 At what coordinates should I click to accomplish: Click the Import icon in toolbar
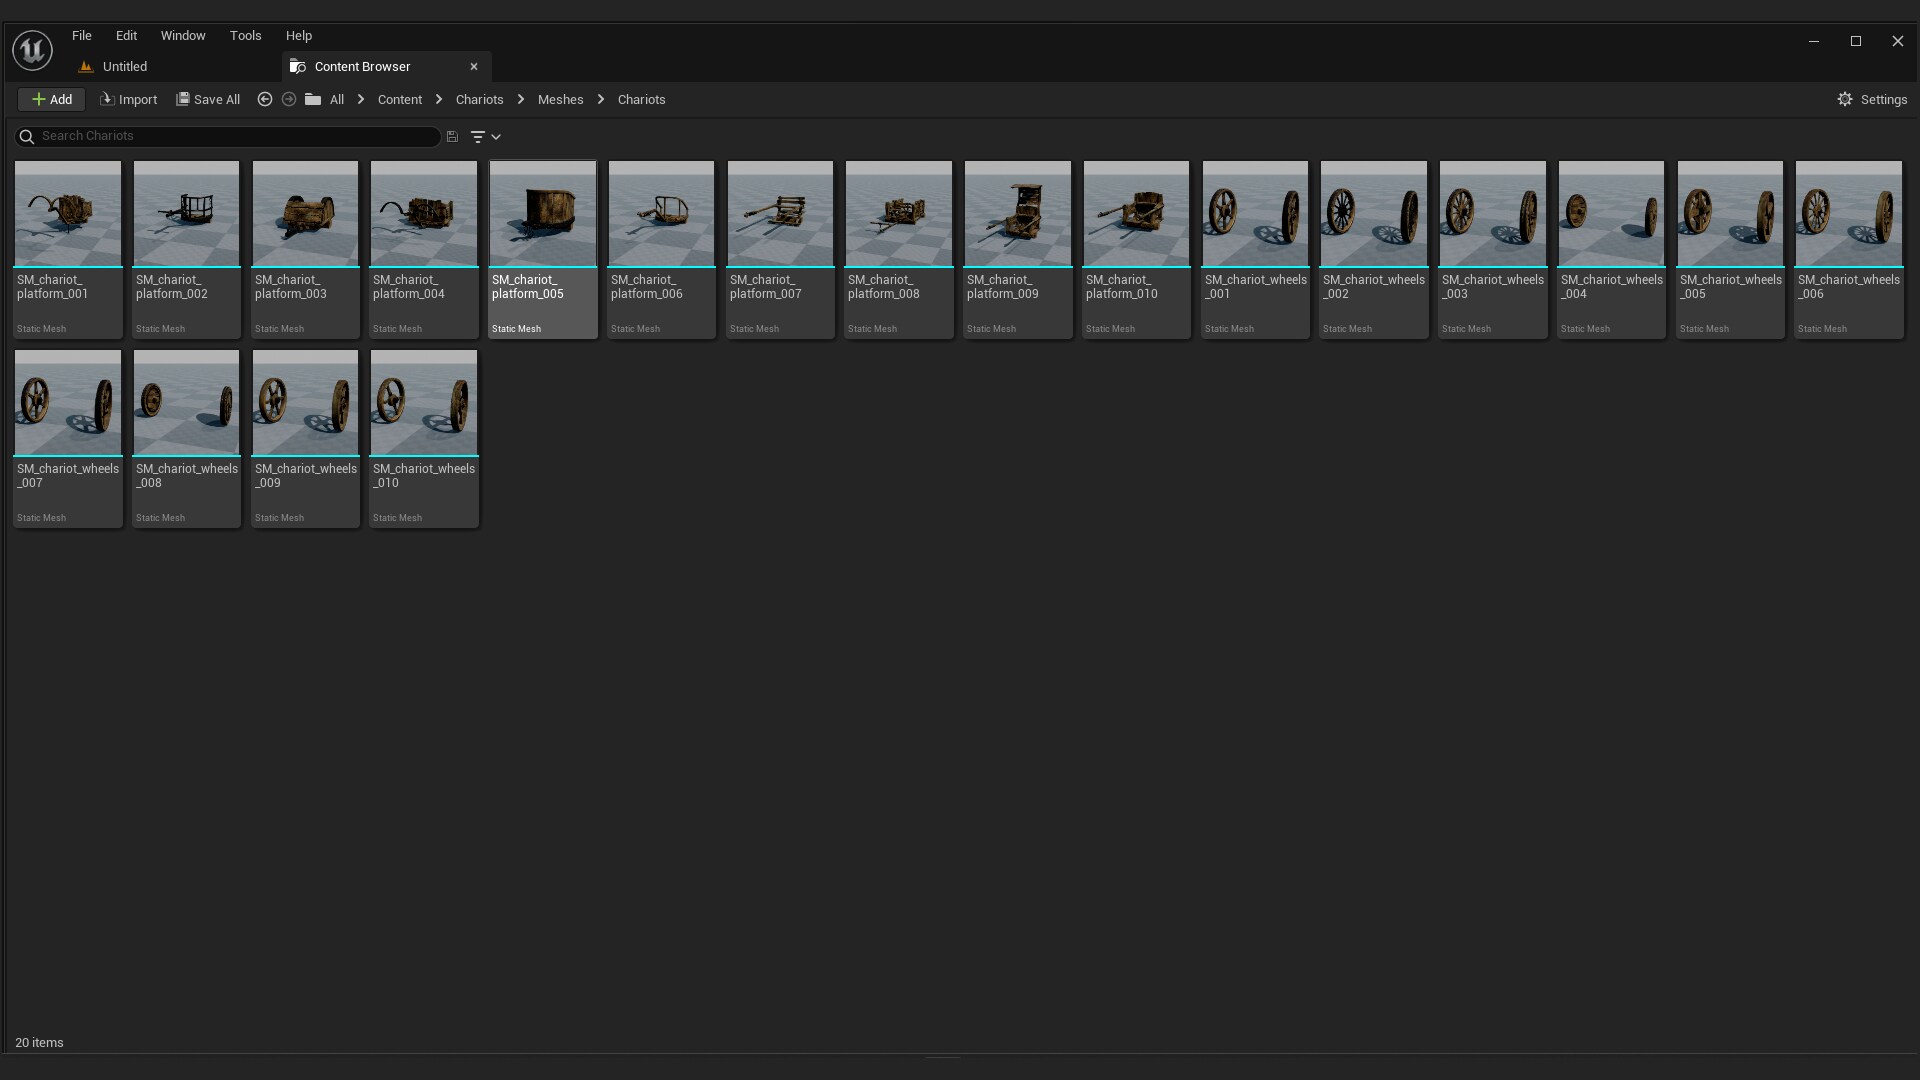tap(106, 99)
